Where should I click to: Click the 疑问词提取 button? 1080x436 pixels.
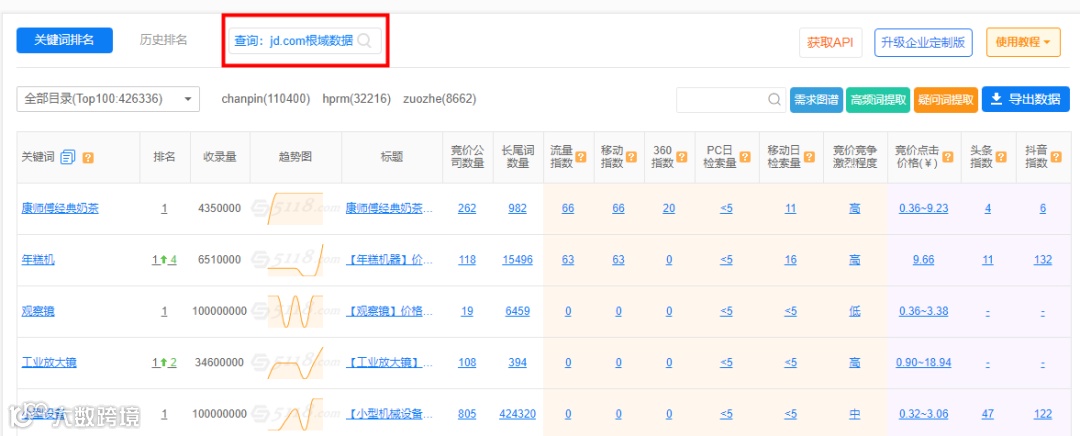(x=946, y=99)
